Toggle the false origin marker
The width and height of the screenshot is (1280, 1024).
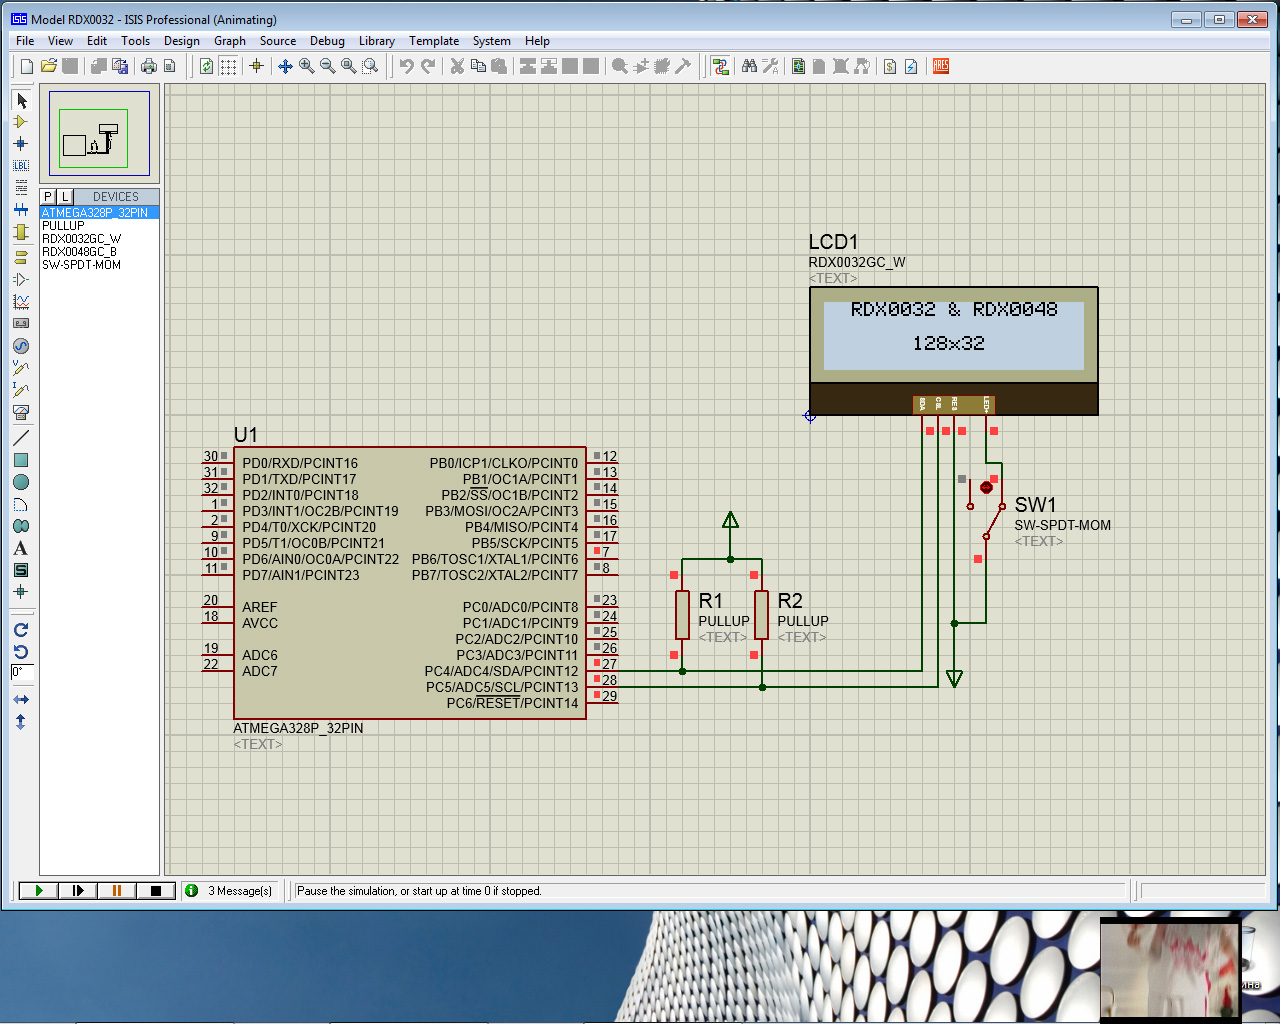pyautogui.click(x=256, y=66)
